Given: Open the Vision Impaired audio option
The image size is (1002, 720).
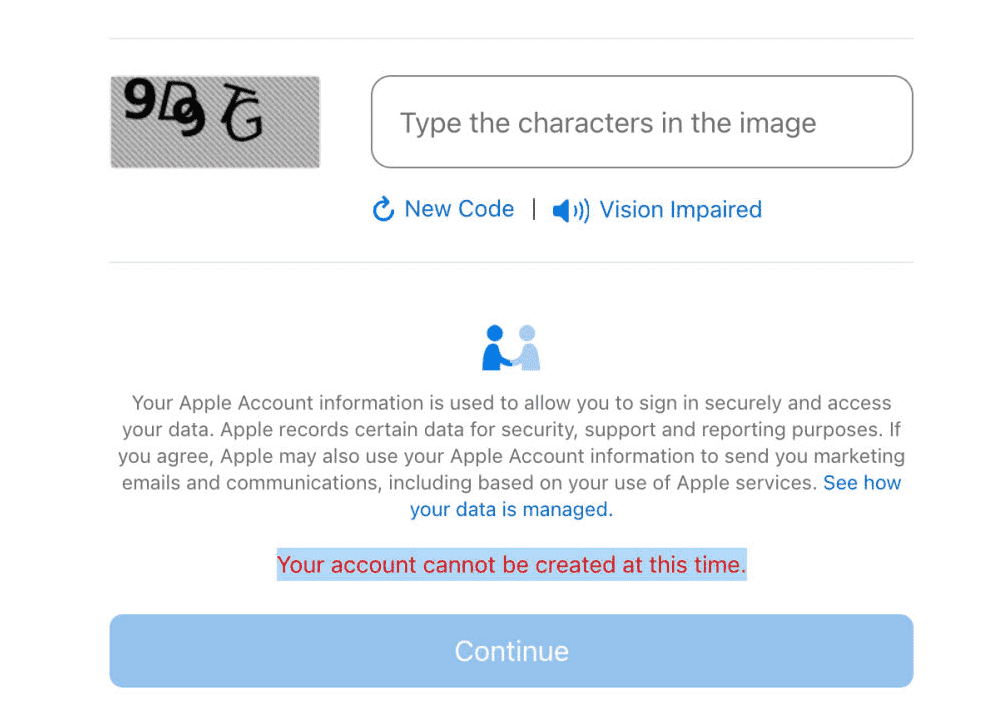Looking at the screenshot, I should [x=680, y=210].
